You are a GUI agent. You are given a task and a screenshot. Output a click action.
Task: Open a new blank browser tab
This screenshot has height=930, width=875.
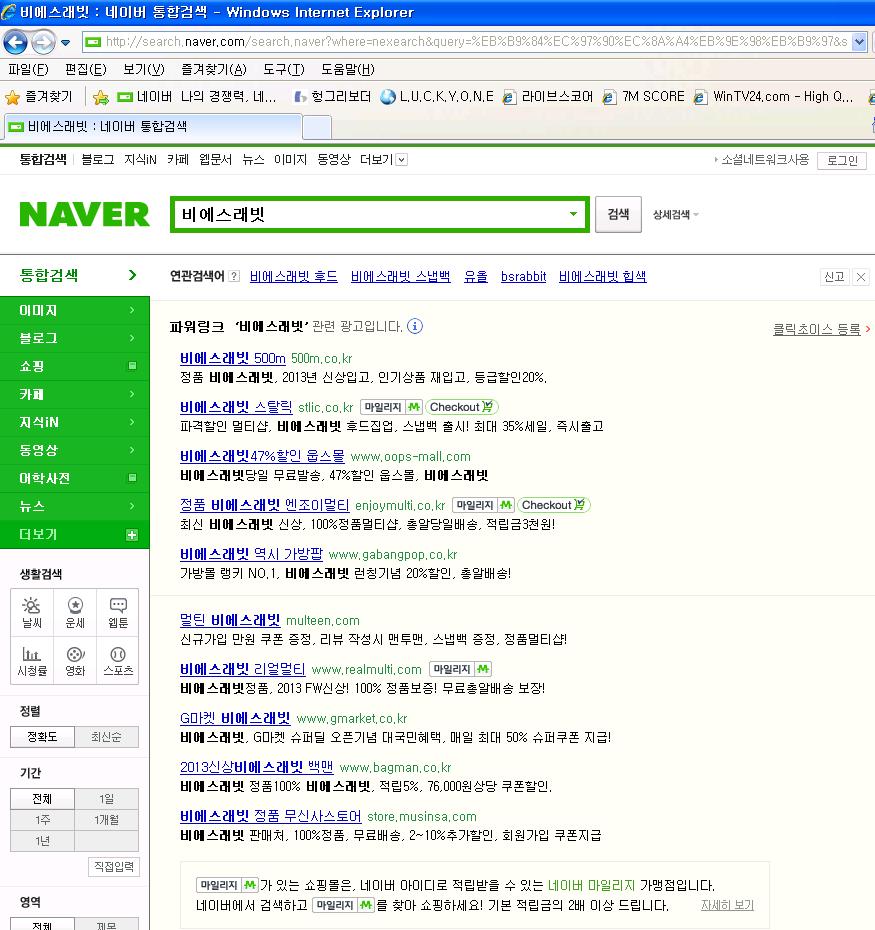(x=317, y=128)
